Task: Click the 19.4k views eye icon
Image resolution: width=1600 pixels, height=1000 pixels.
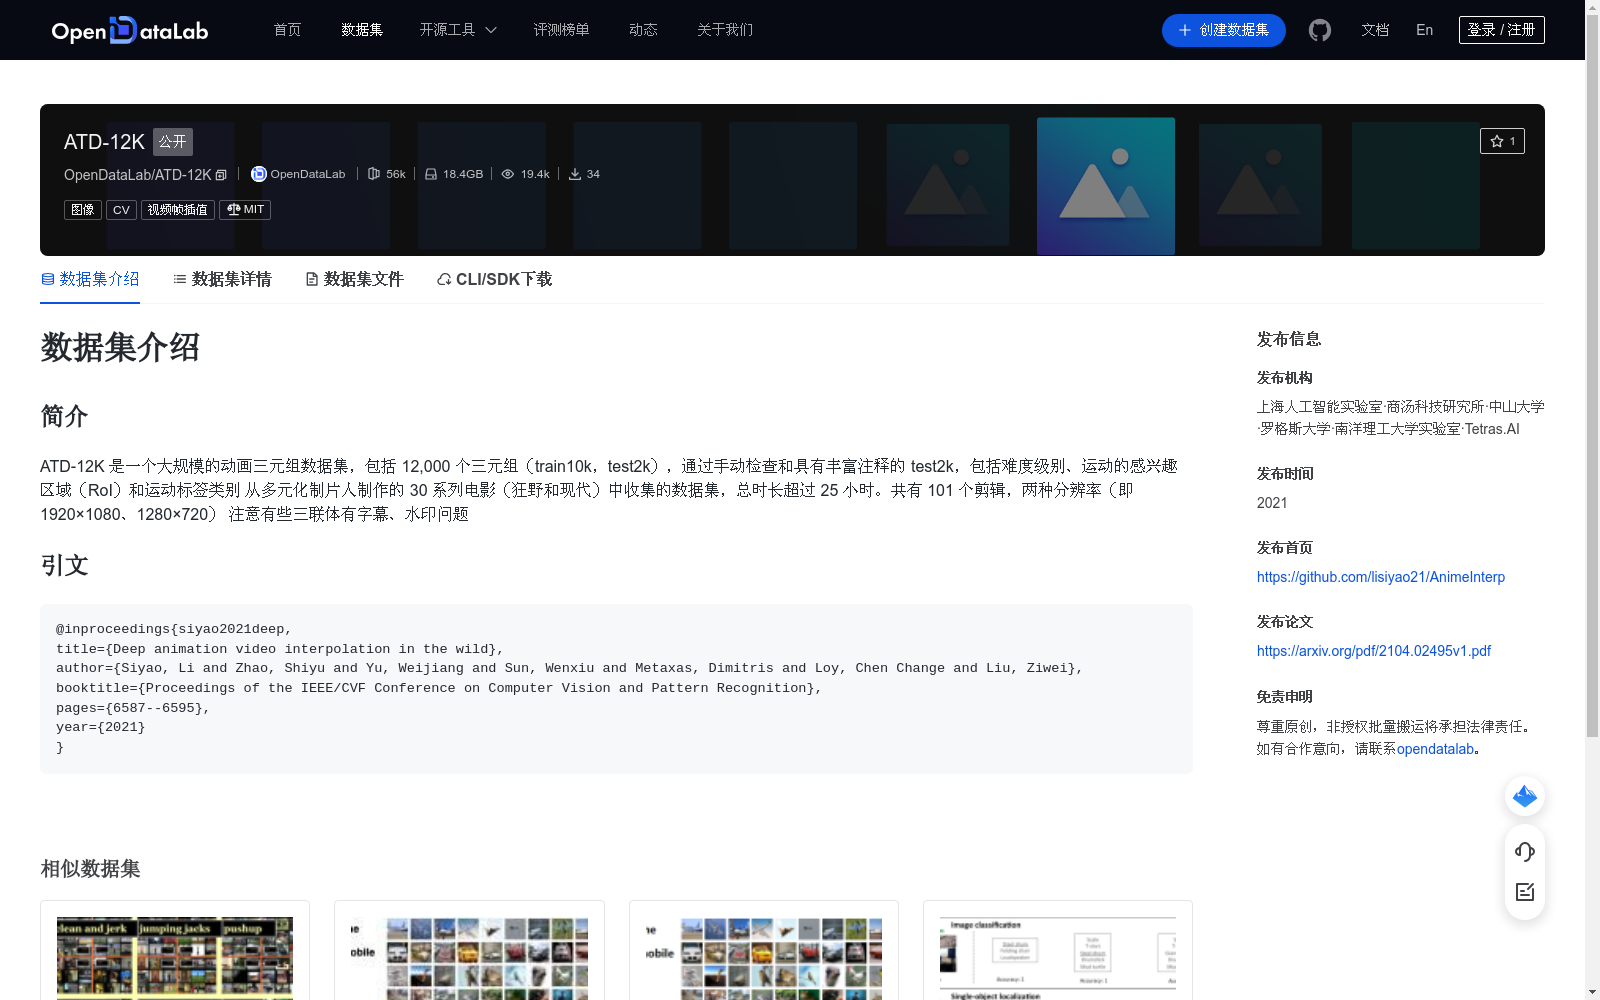Action: click(x=508, y=174)
